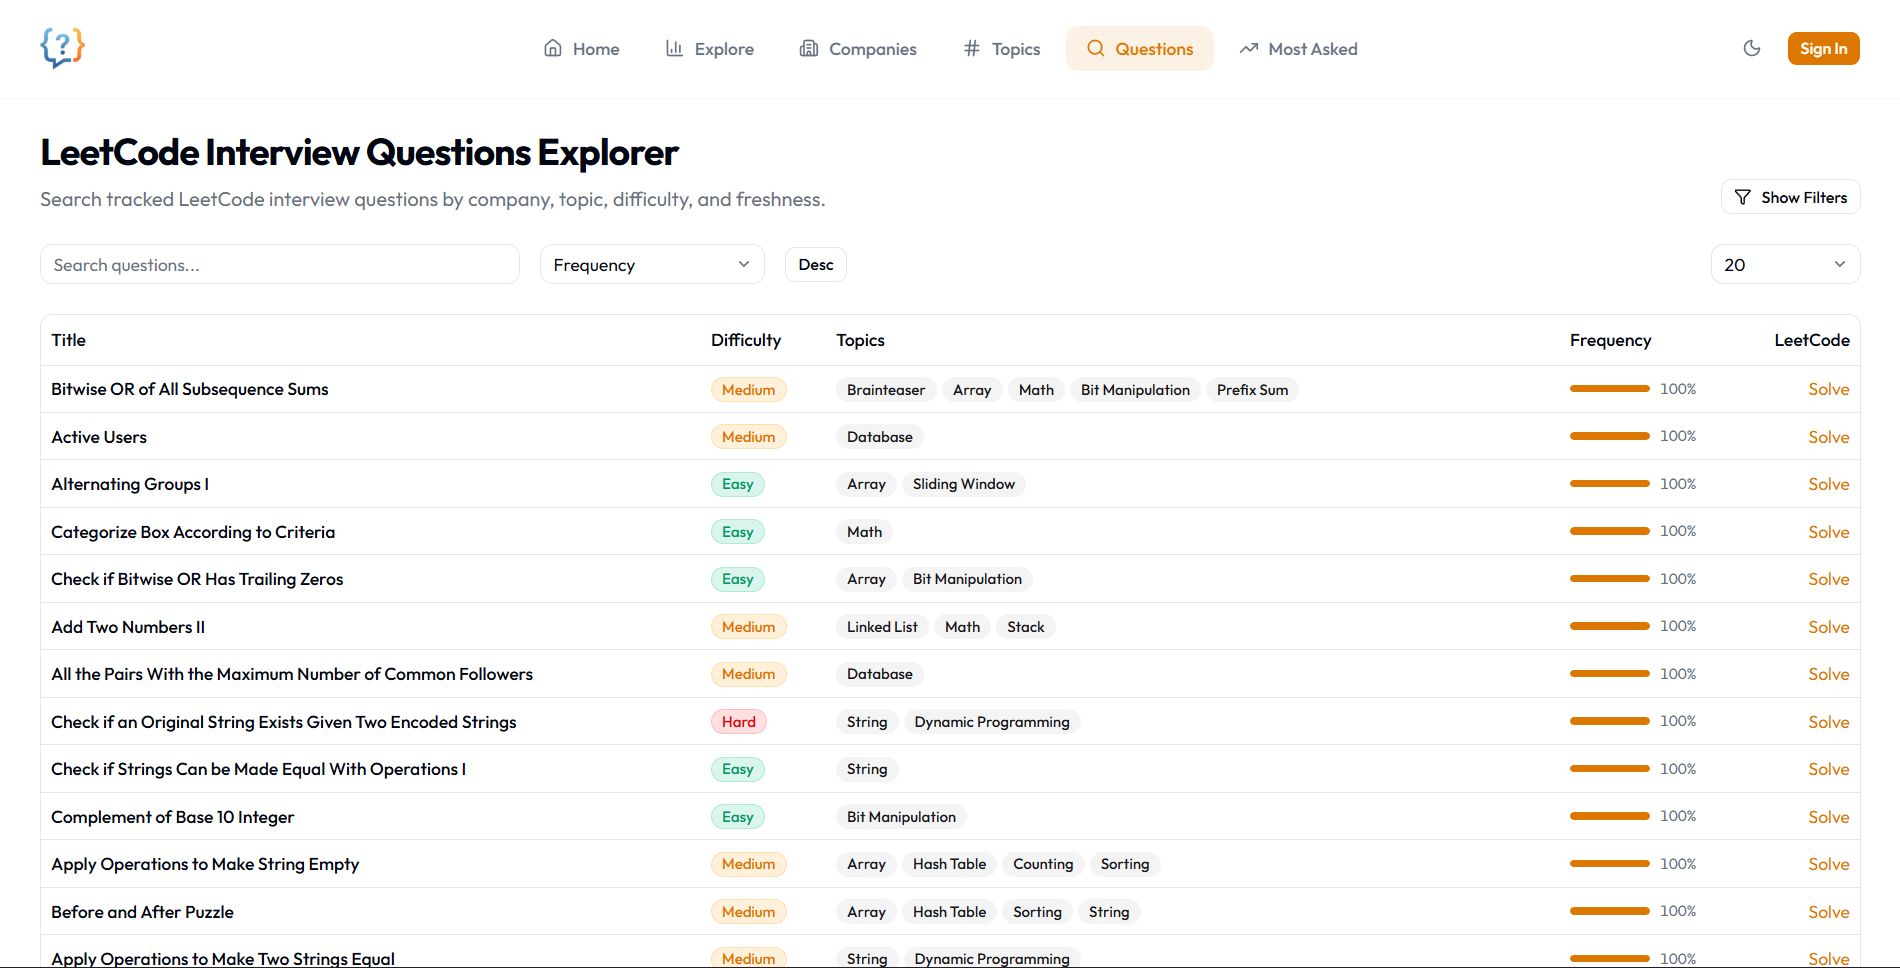Select the Questions nav tab
This screenshot has height=968, width=1900.
[1140, 49]
